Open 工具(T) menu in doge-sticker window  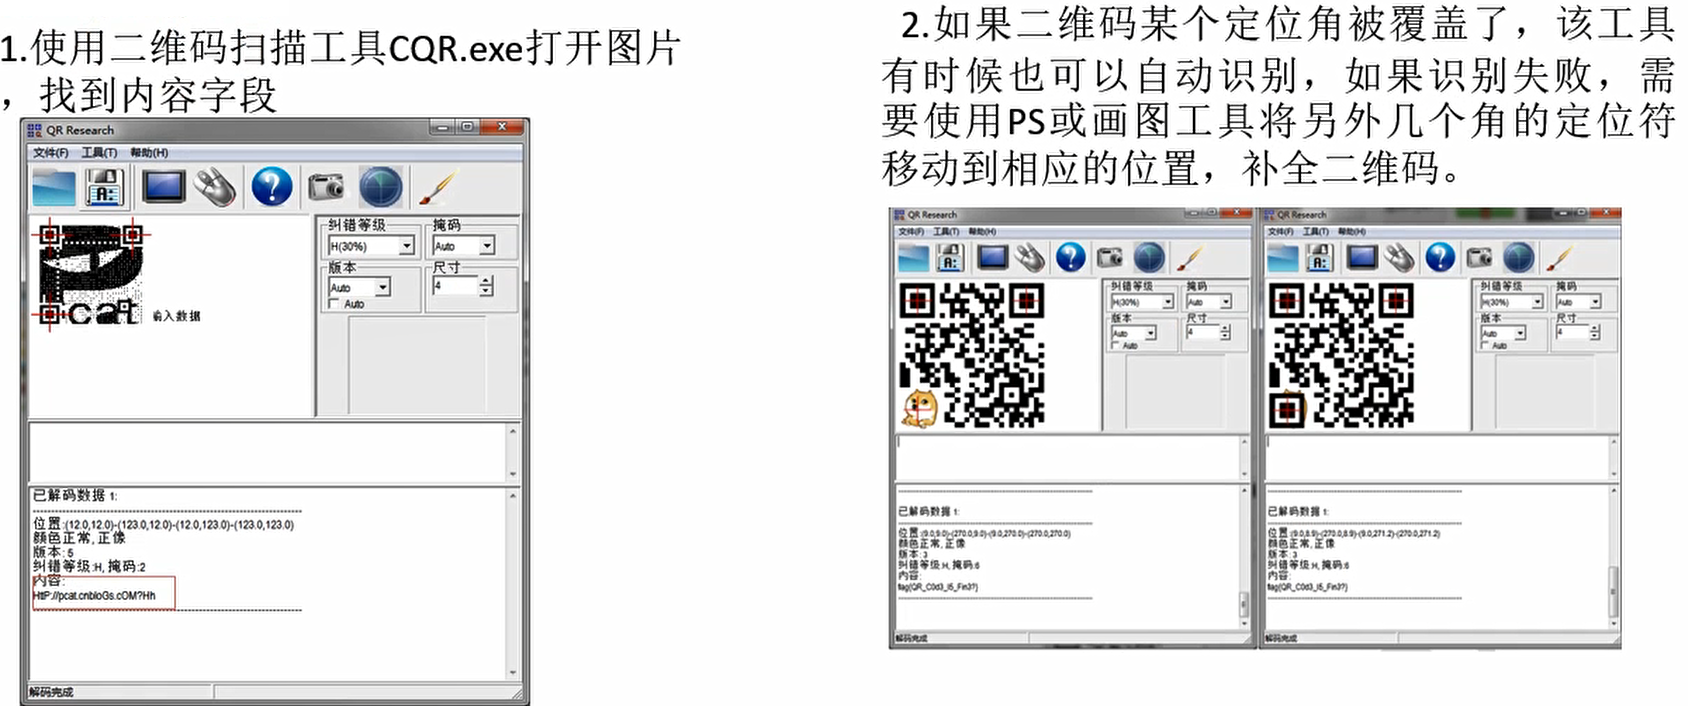coord(946,231)
